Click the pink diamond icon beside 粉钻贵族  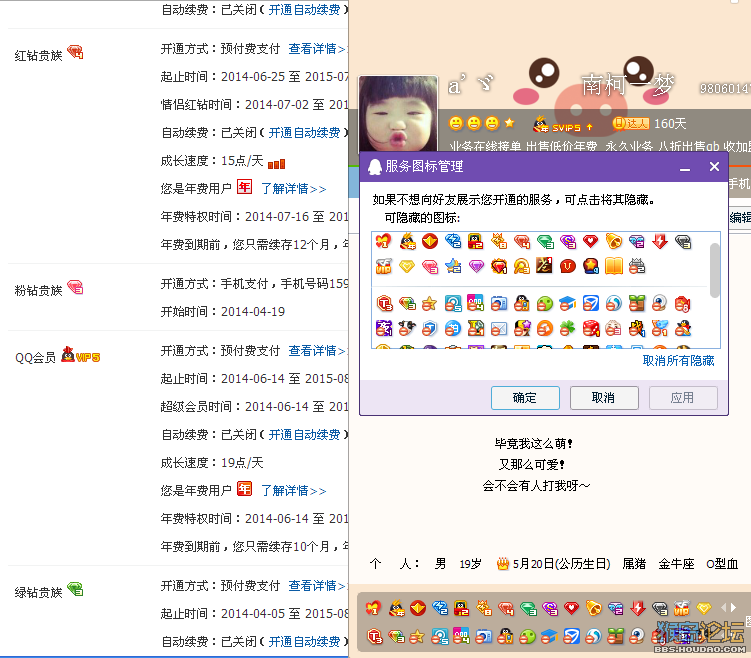click(x=75, y=287)
